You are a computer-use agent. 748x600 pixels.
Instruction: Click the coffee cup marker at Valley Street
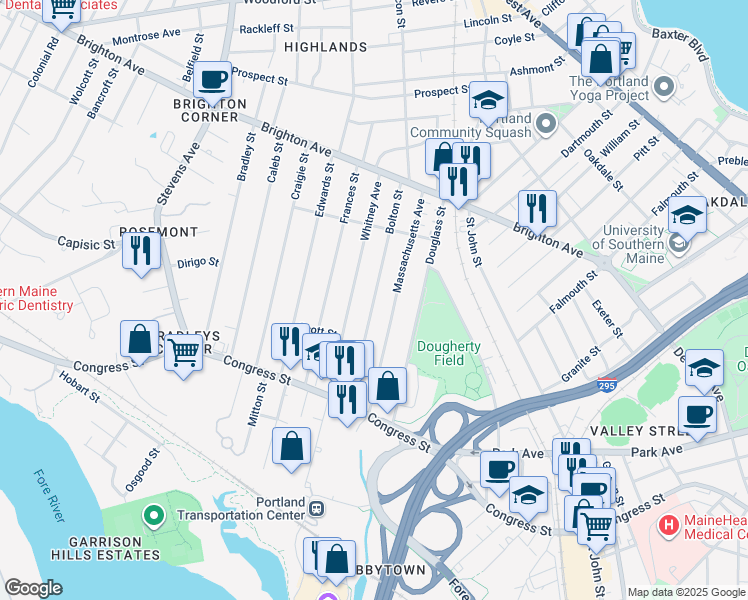697,416
